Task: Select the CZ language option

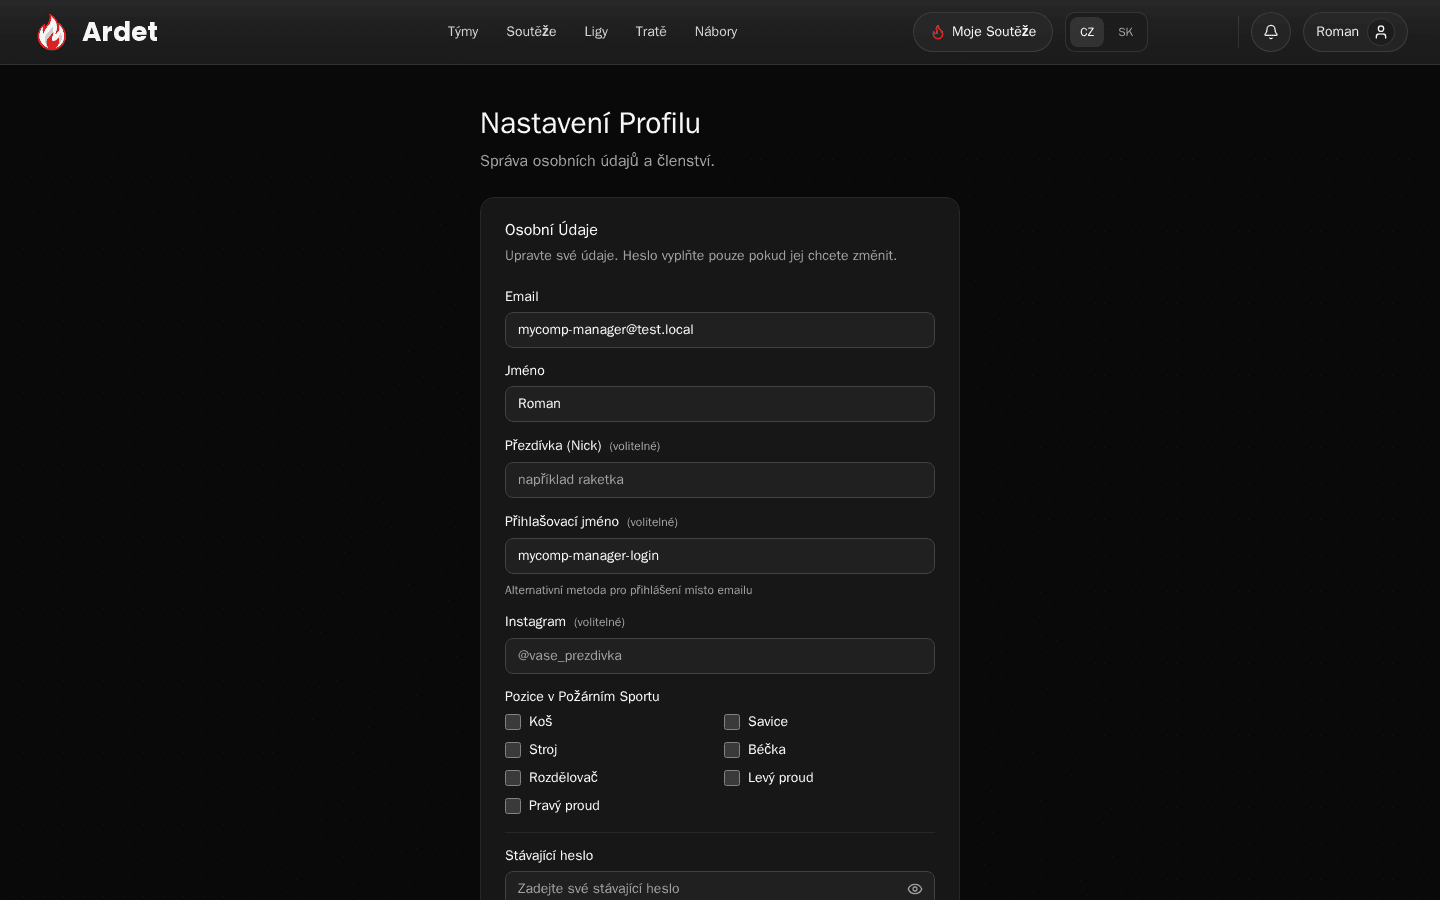Action: pyautogui.click(x=1087, y=32)
